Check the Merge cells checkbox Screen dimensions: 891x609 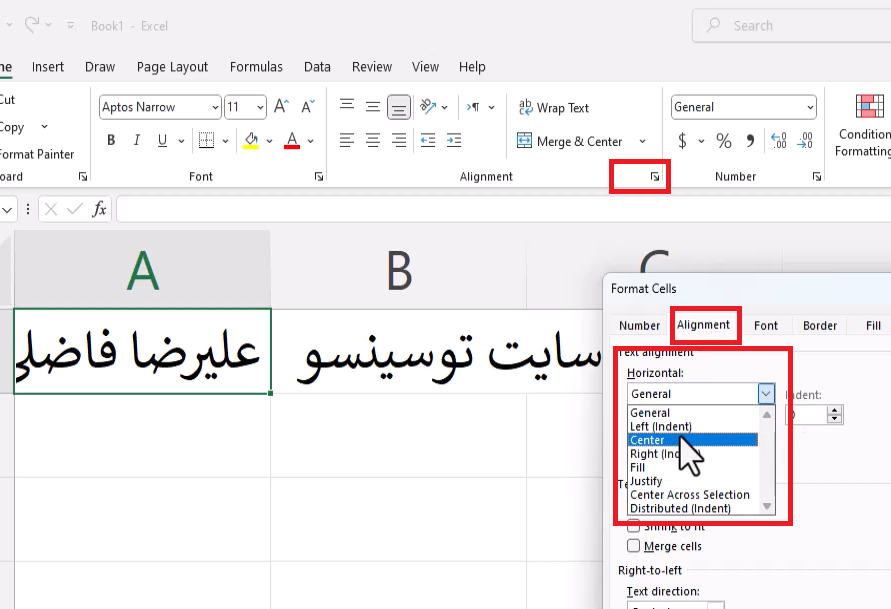click(x=633, y=546)
